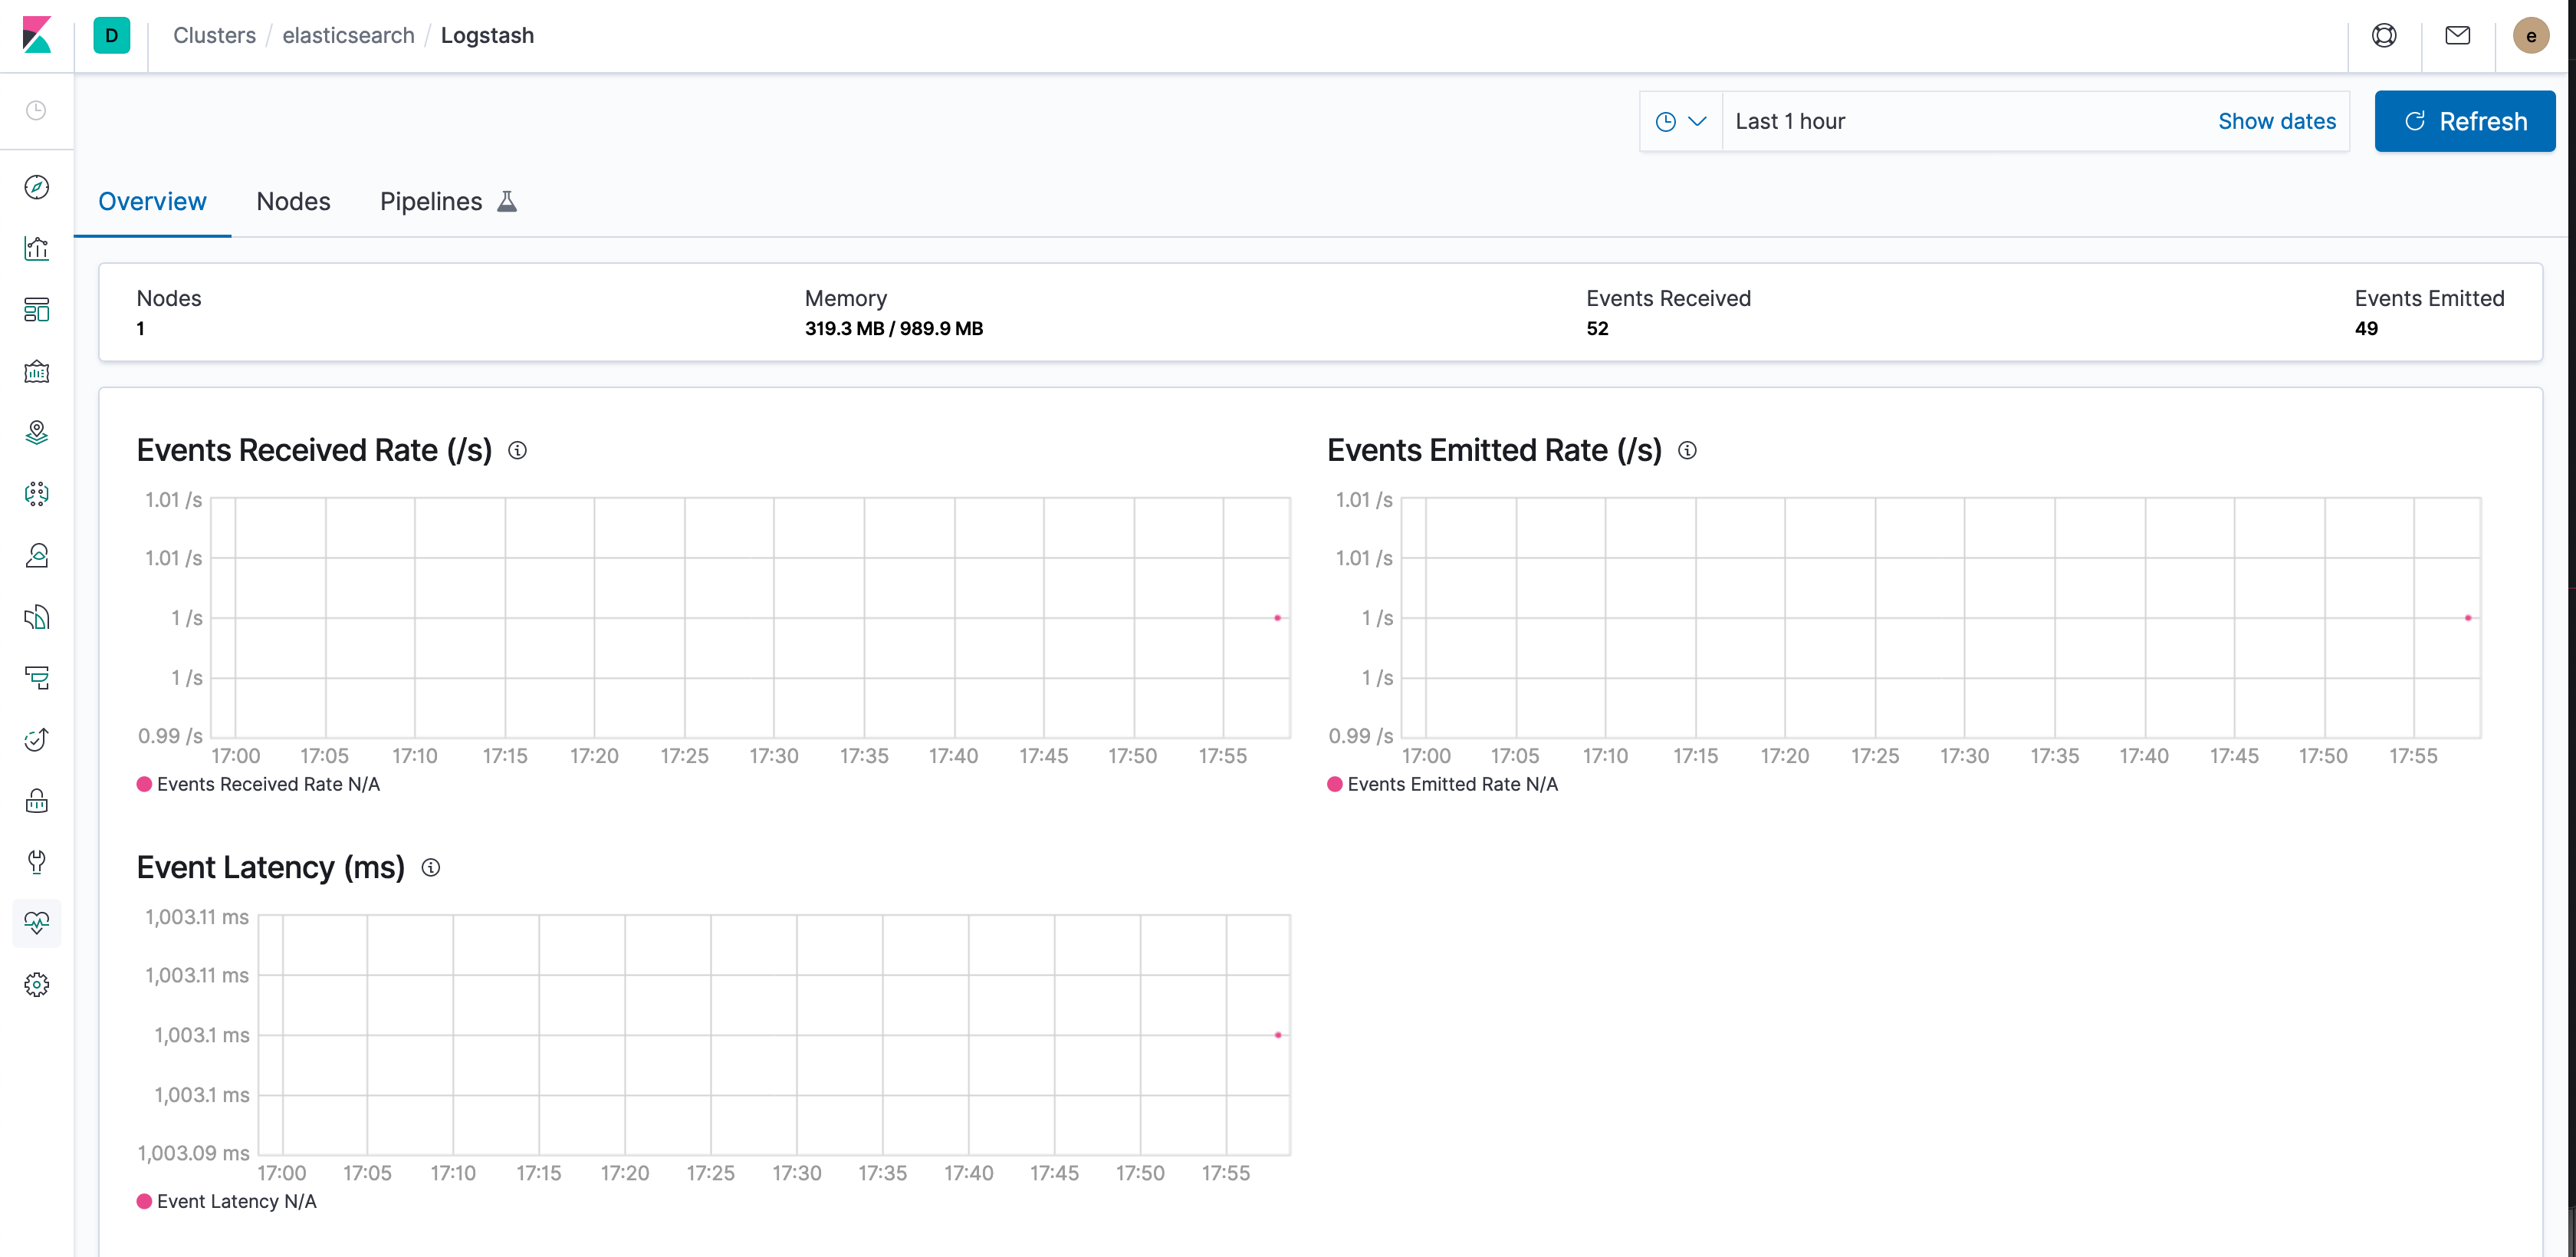Select the Maps icon in the sidebar

coord(36,433)
